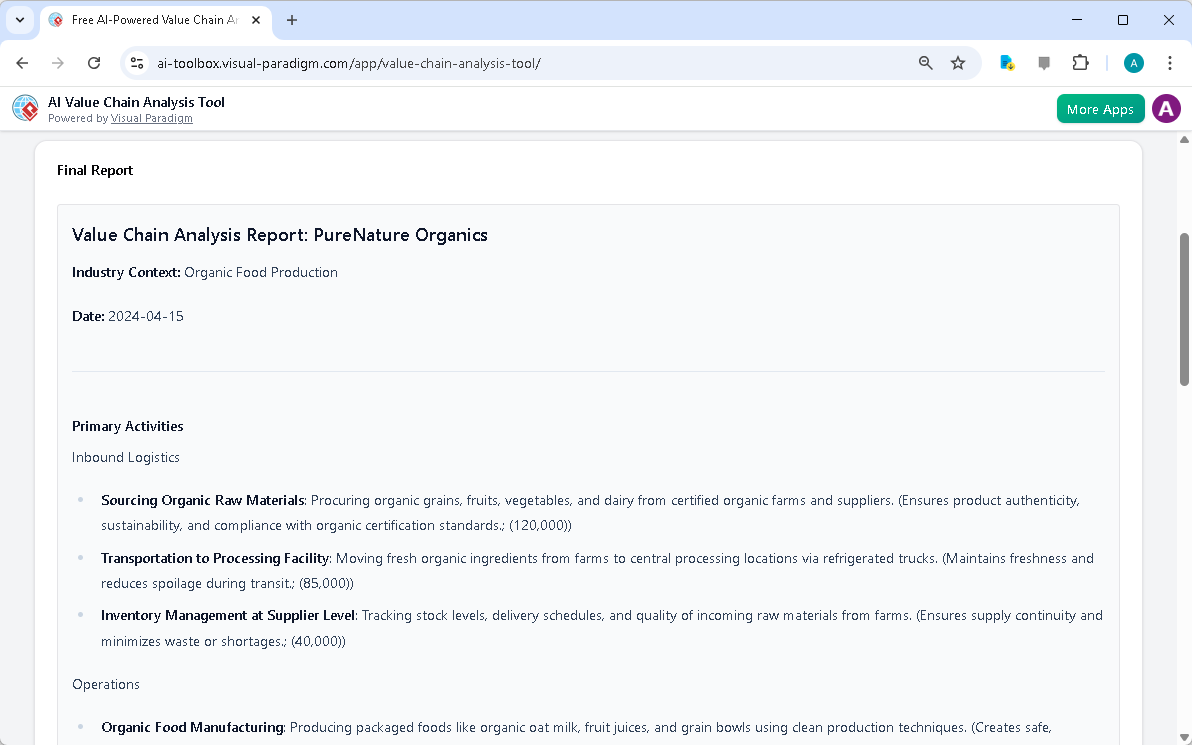
Task: Open the Chrome profile avatar icon
Action: 1133,62
